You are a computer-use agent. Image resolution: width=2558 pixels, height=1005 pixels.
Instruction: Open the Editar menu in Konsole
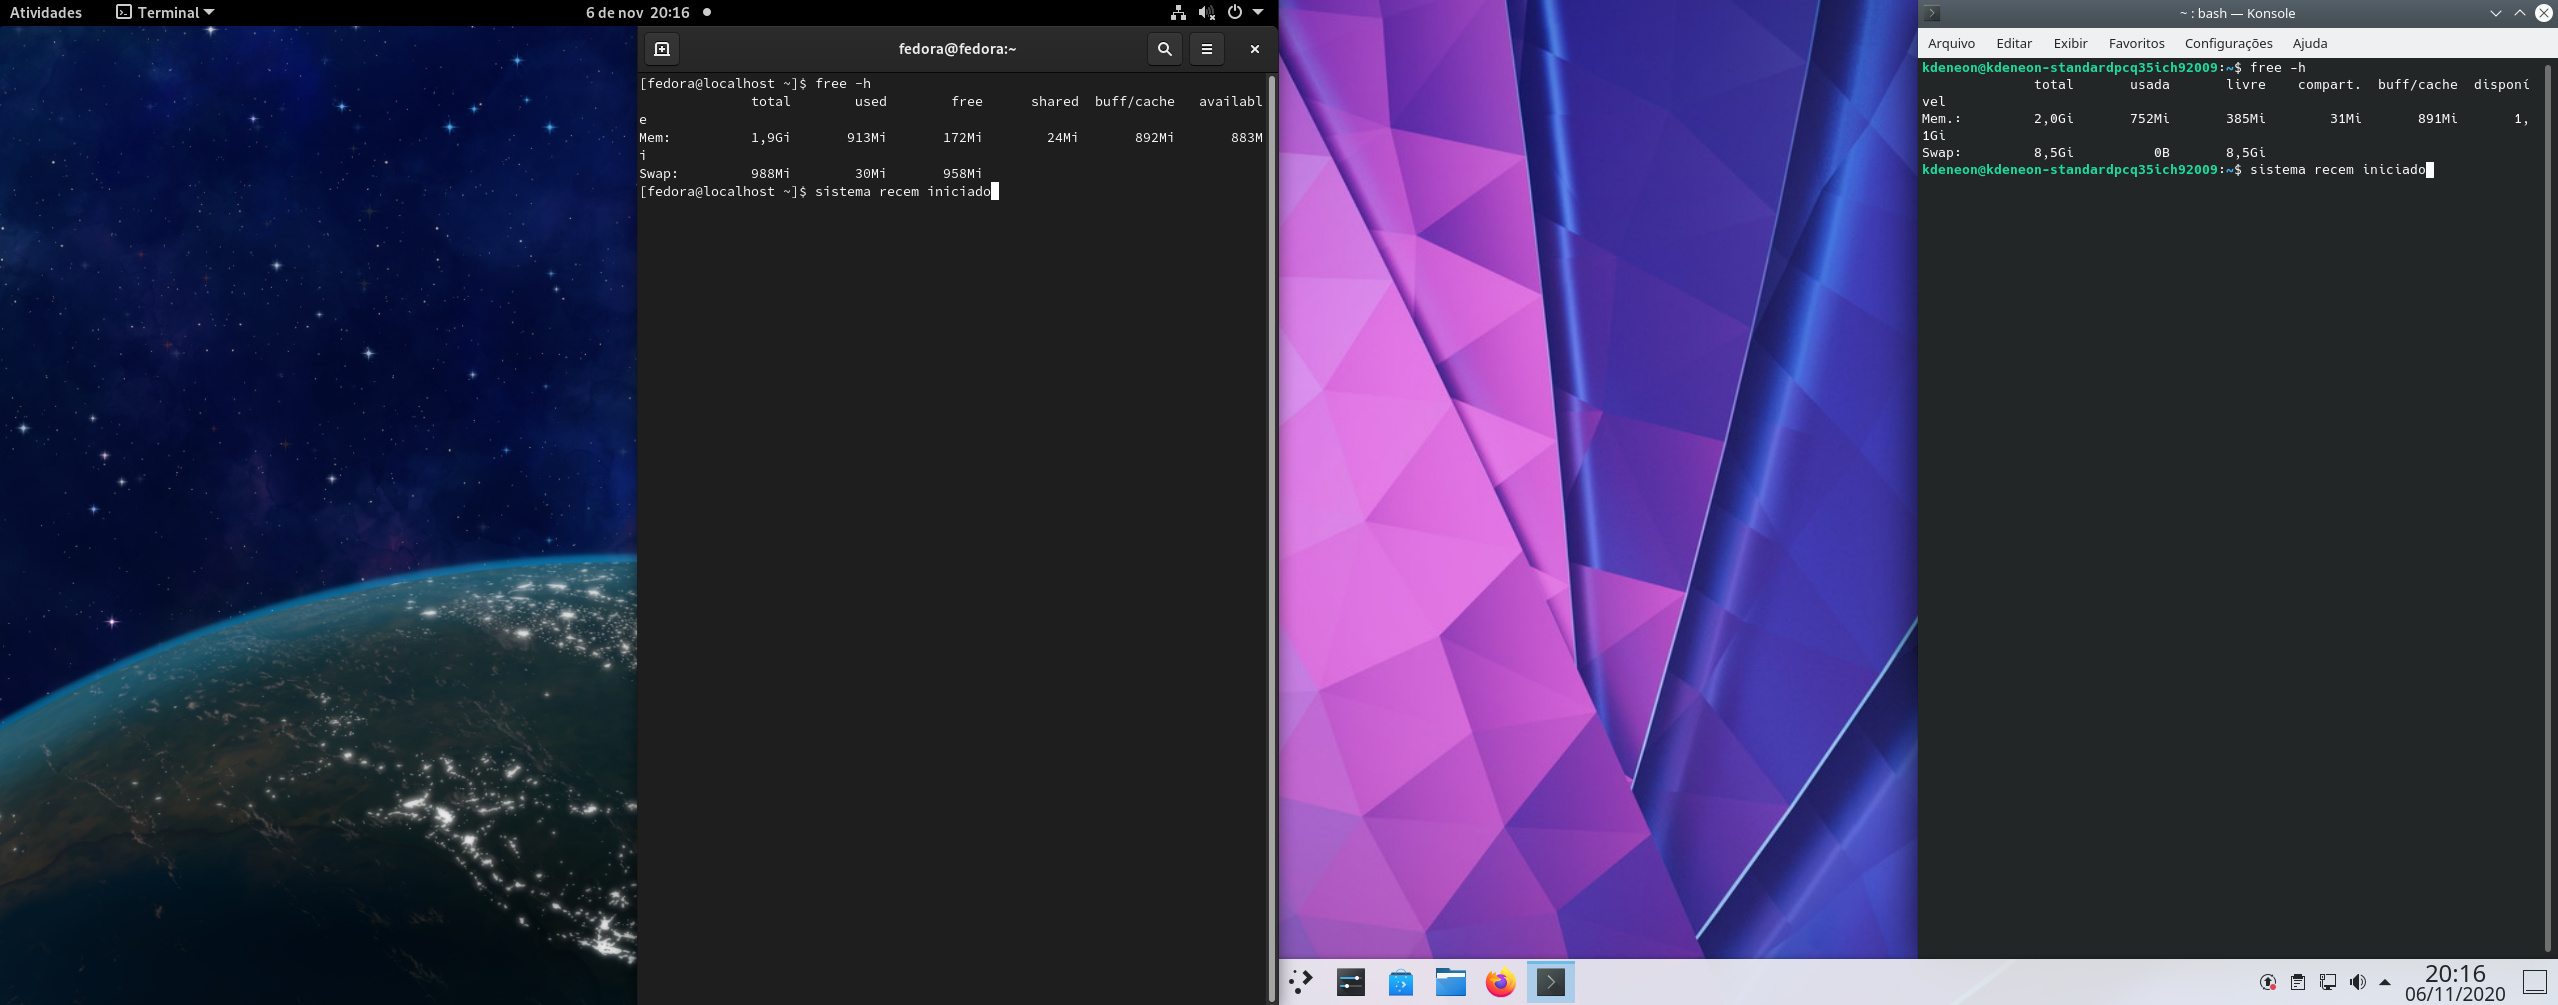coord(2013,43)
